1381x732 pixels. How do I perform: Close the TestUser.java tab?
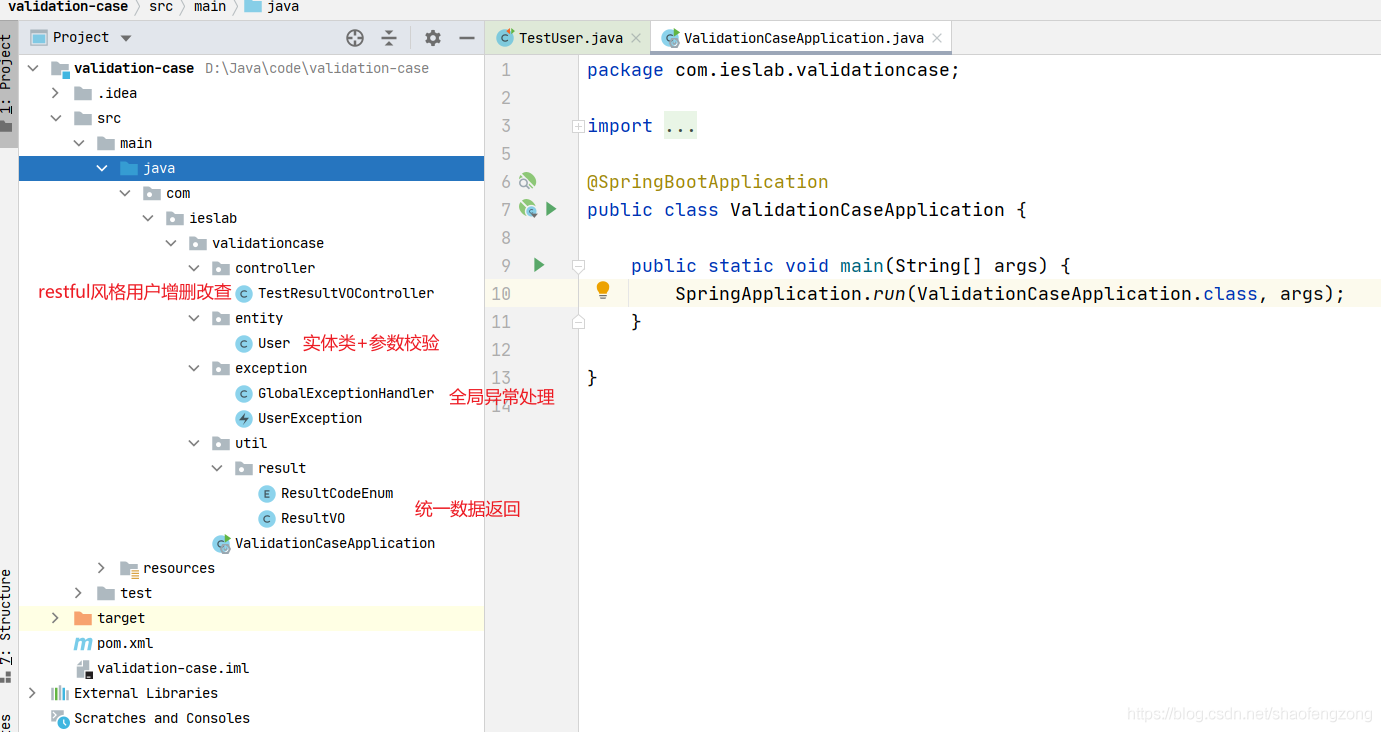636,38
